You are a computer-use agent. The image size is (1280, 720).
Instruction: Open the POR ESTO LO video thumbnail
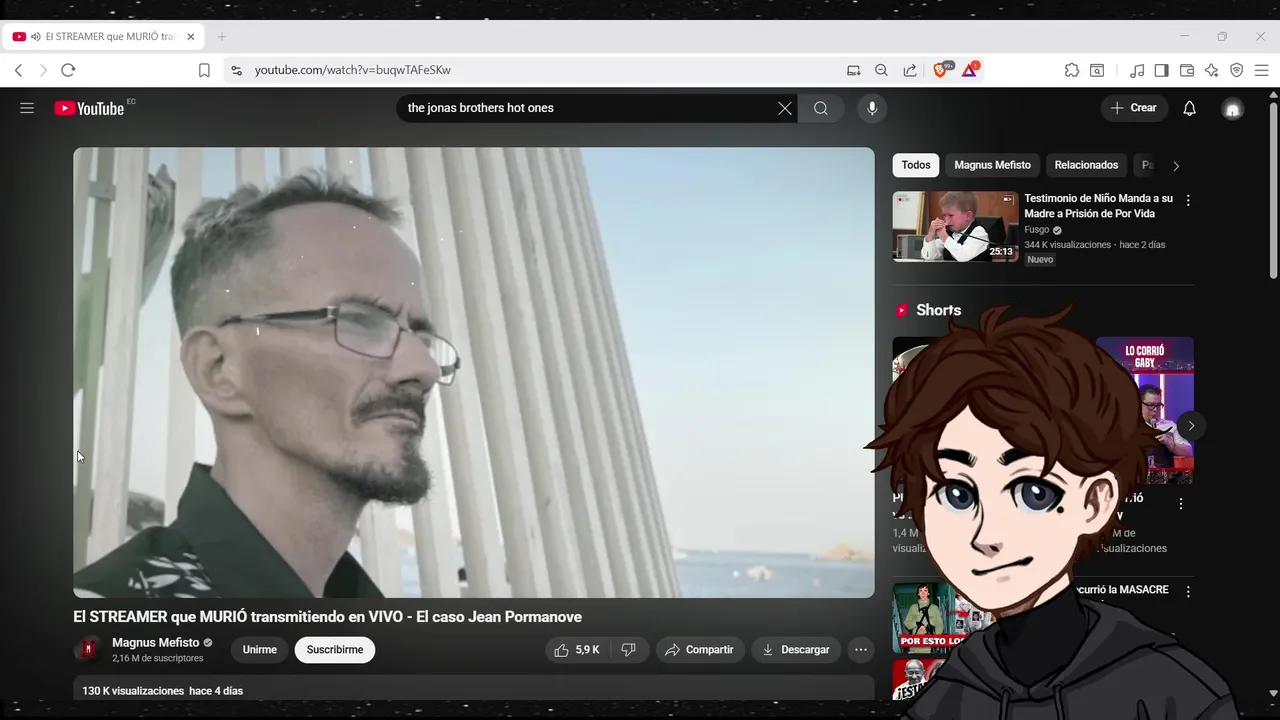point(930,618)
